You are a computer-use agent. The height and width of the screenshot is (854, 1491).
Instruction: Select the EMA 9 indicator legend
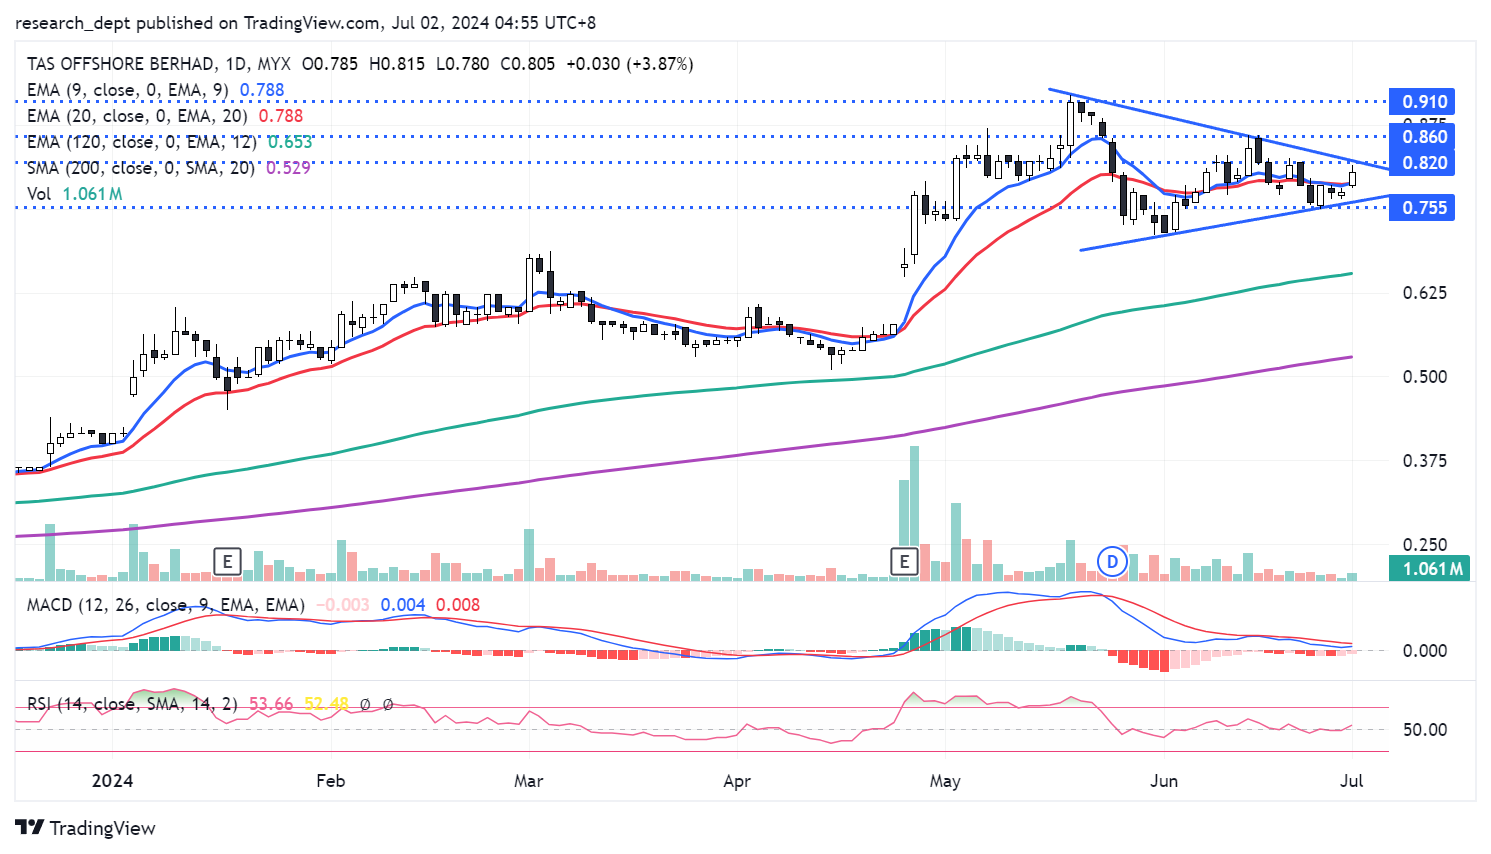point(127,90)
